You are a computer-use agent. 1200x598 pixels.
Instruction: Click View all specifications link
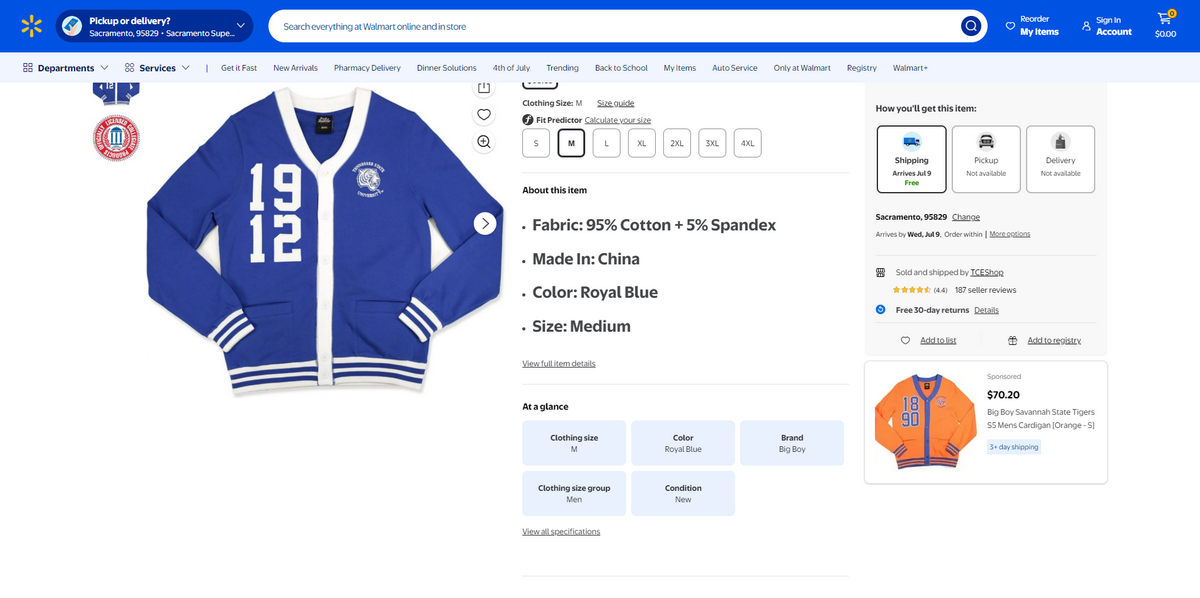(x=561, y=532)
